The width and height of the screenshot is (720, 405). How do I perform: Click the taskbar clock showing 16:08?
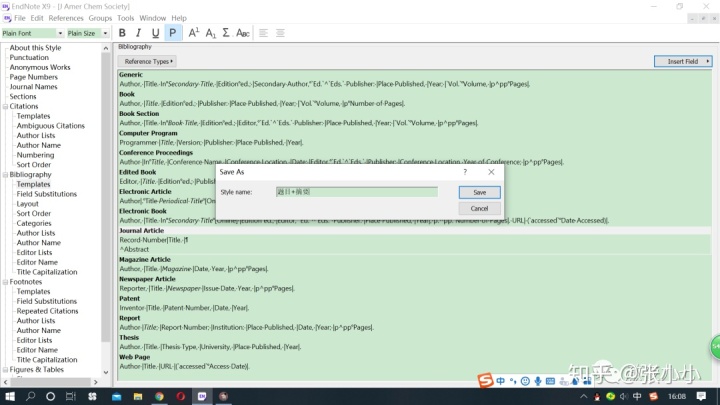point(677,396)
